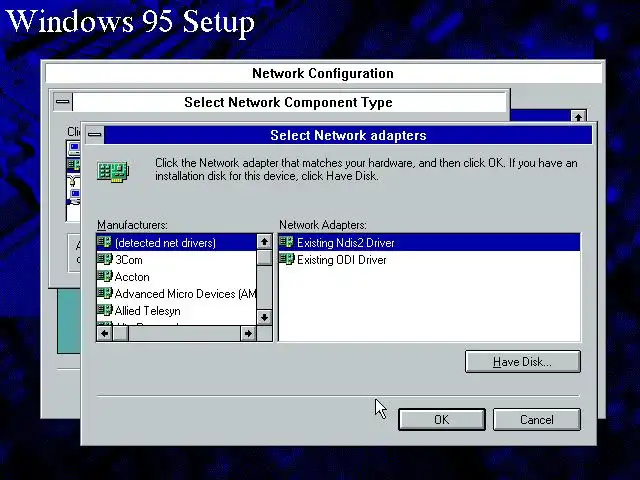Select Allied Telesyn manufacturer
Screen dimensions: 640x480
click(x=176, y=311)
